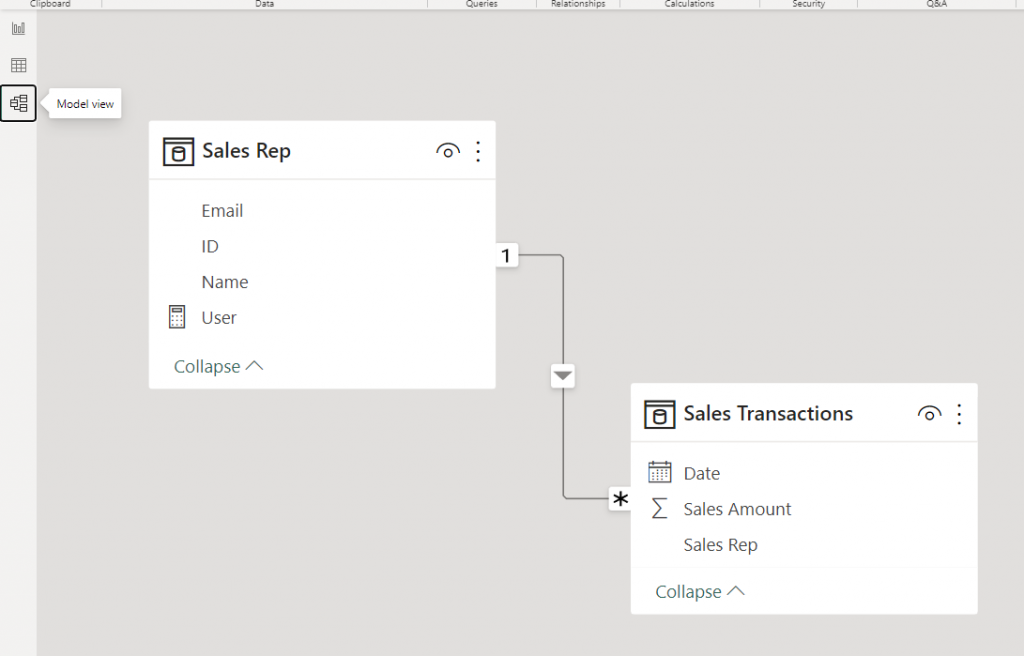The height and width of the screenshot is (656, 1024).
Task: Click the Sales Transactions table header icon
Action: pos(659,414)
